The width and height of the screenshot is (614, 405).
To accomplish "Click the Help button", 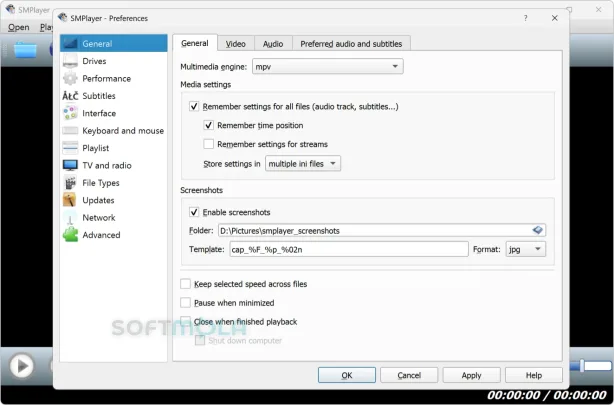I will pos(534,375).
